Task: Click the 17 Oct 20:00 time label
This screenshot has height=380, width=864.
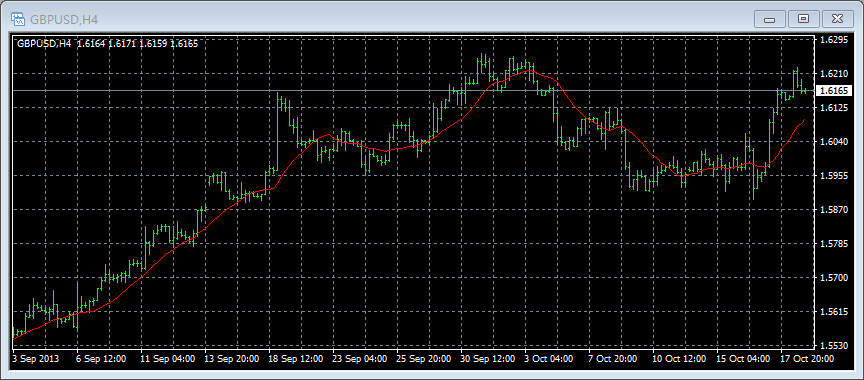Action: (807, 359)
